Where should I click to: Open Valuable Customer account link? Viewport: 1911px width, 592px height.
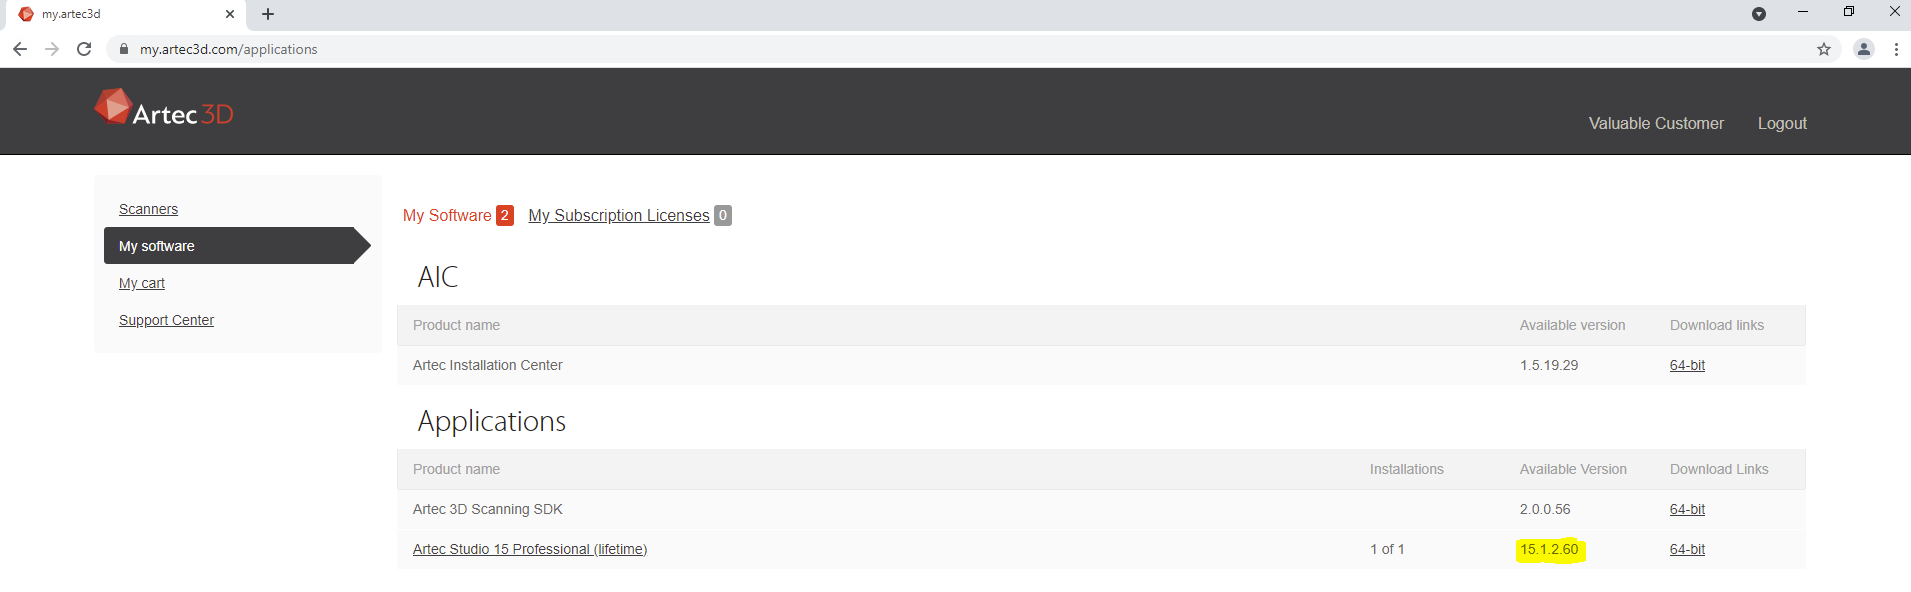[x=1656, y=123]
